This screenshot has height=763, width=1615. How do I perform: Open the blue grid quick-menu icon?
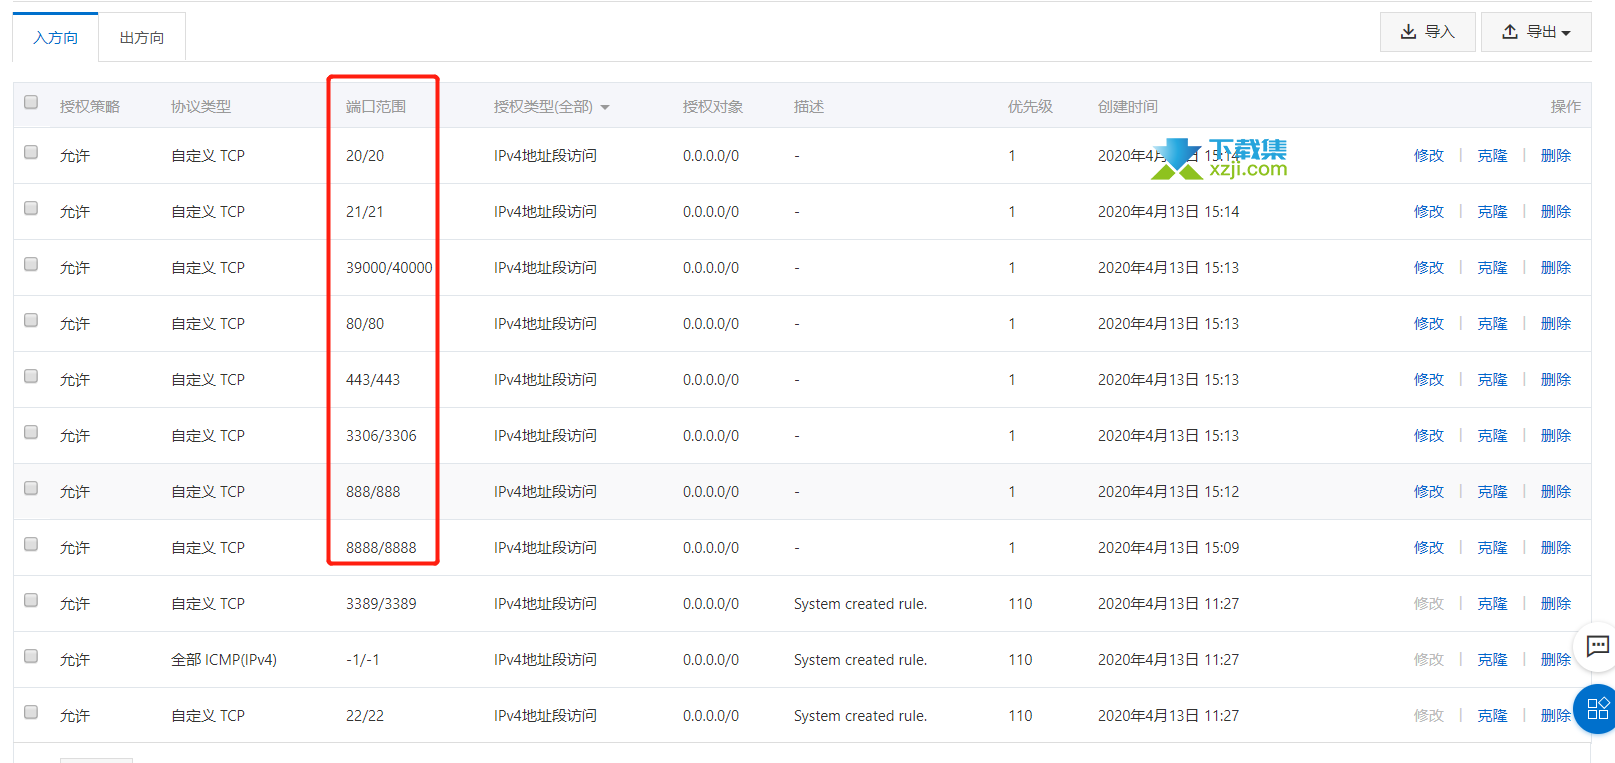[1596, 709]
